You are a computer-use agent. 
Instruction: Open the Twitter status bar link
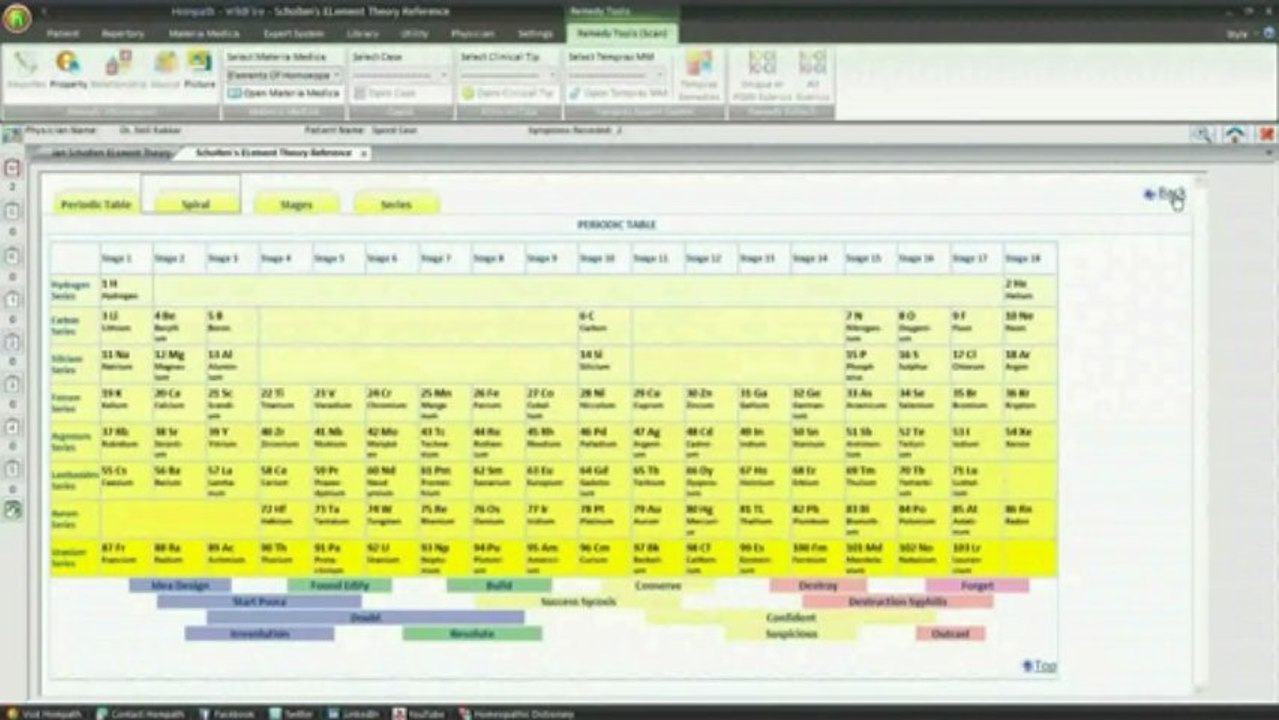(291, 714)
